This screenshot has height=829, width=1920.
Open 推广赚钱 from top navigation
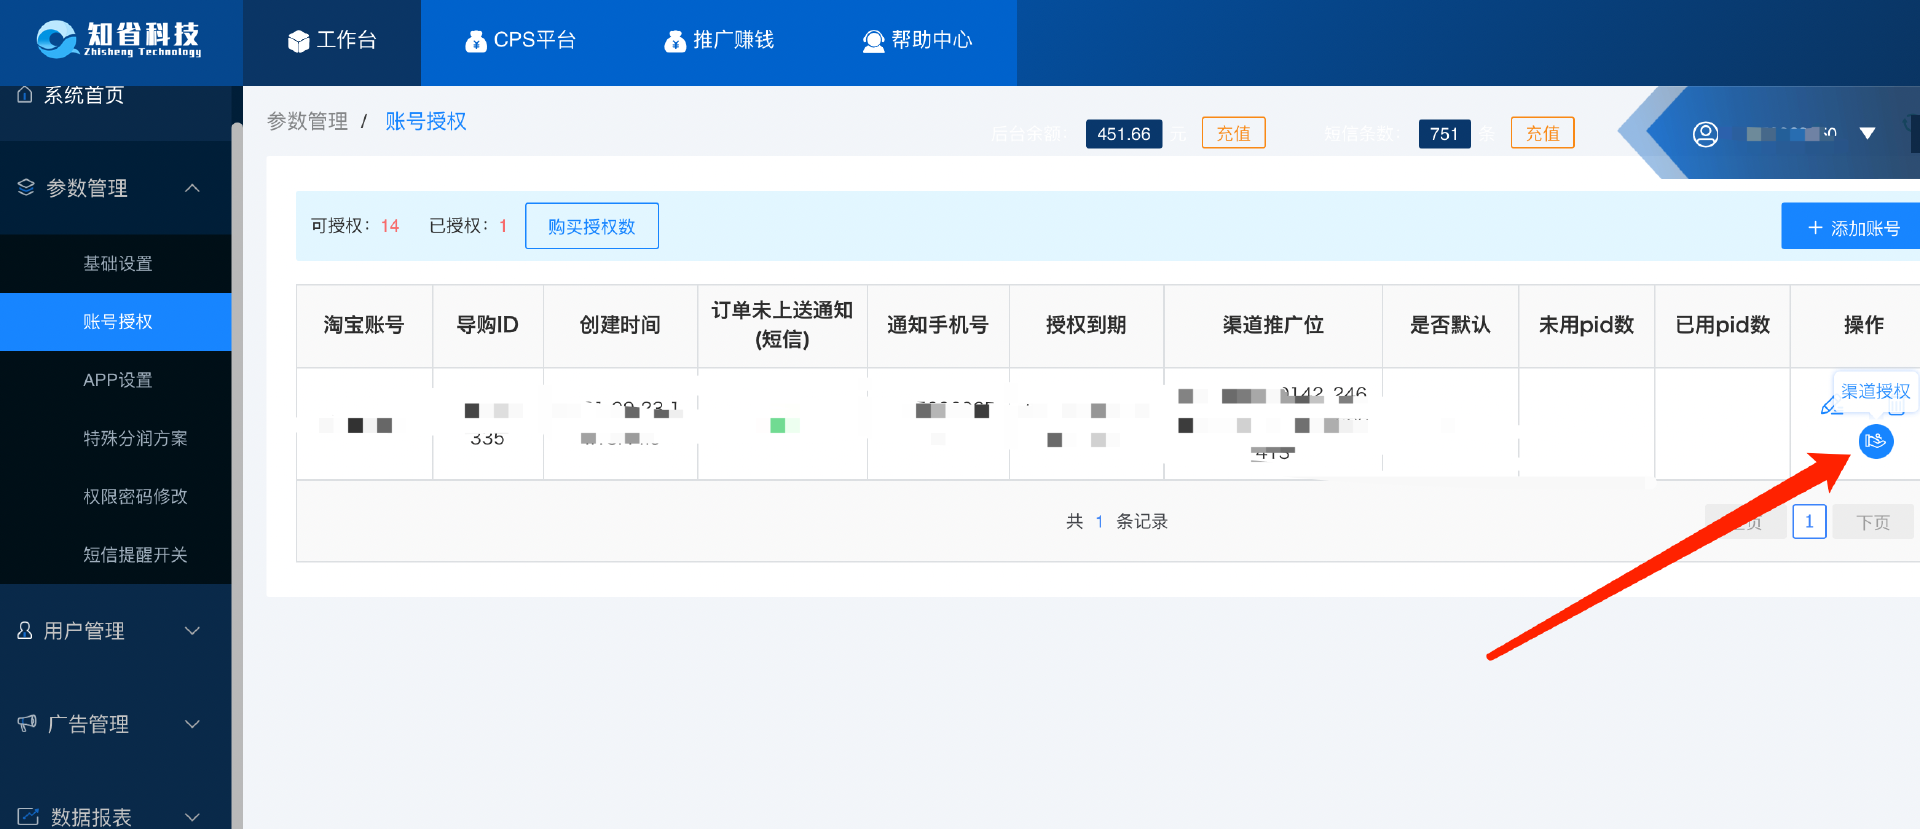click(x=719, y=40)
